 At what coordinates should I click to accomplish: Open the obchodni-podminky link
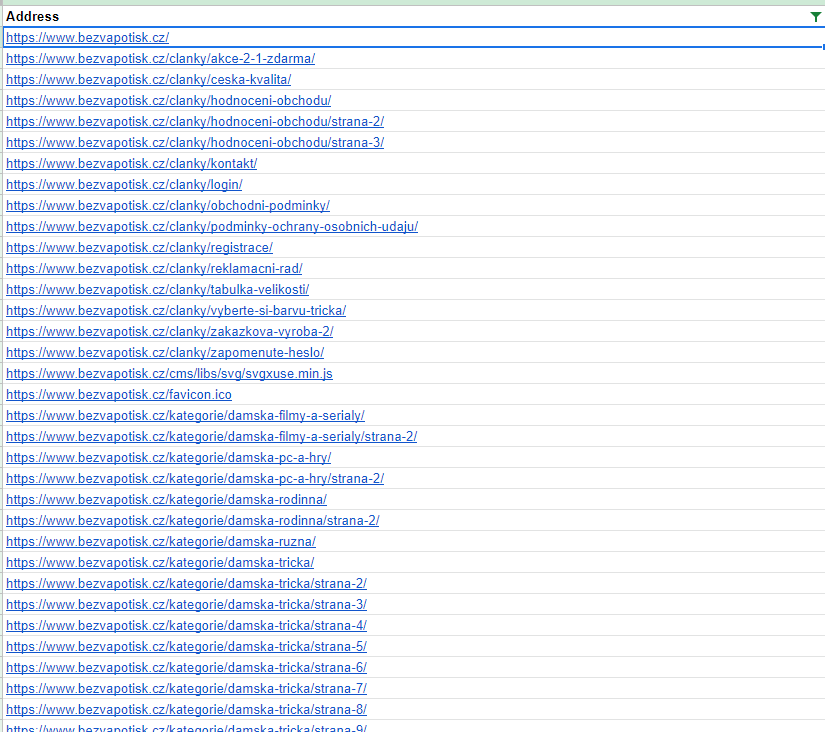pos(168,206)
